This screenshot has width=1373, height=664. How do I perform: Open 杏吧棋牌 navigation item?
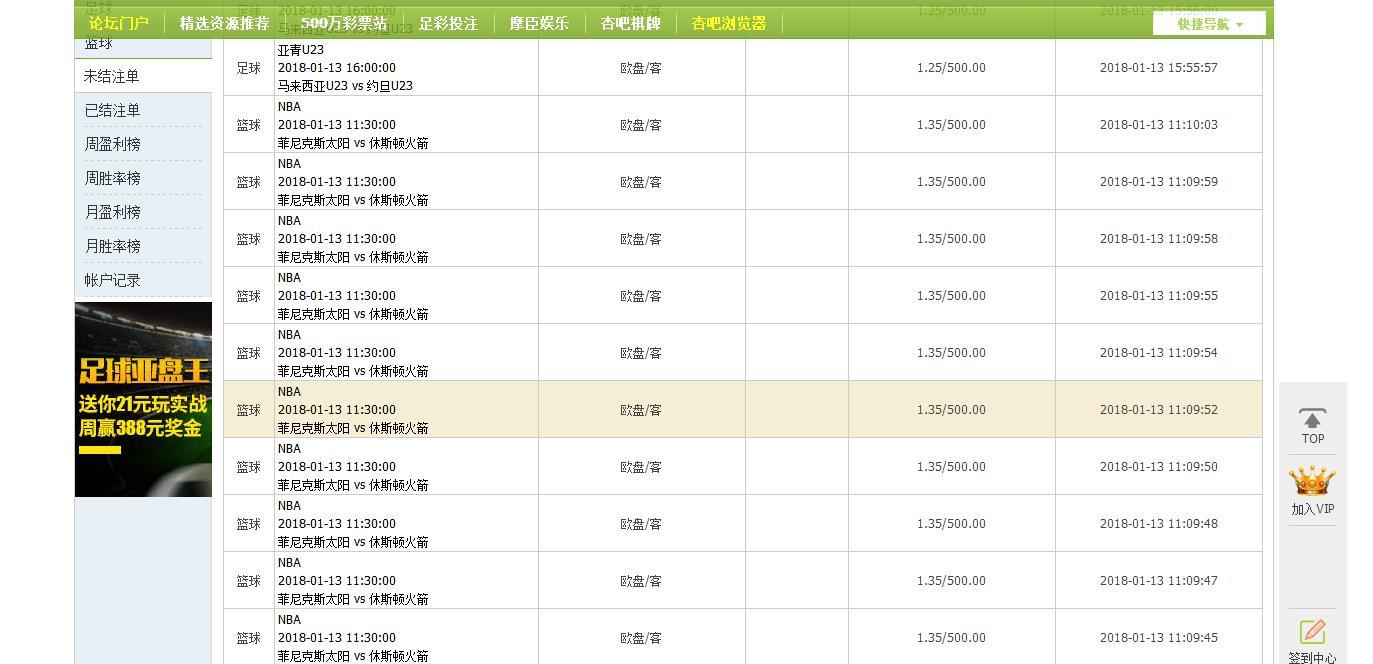(x=630, y=23)
